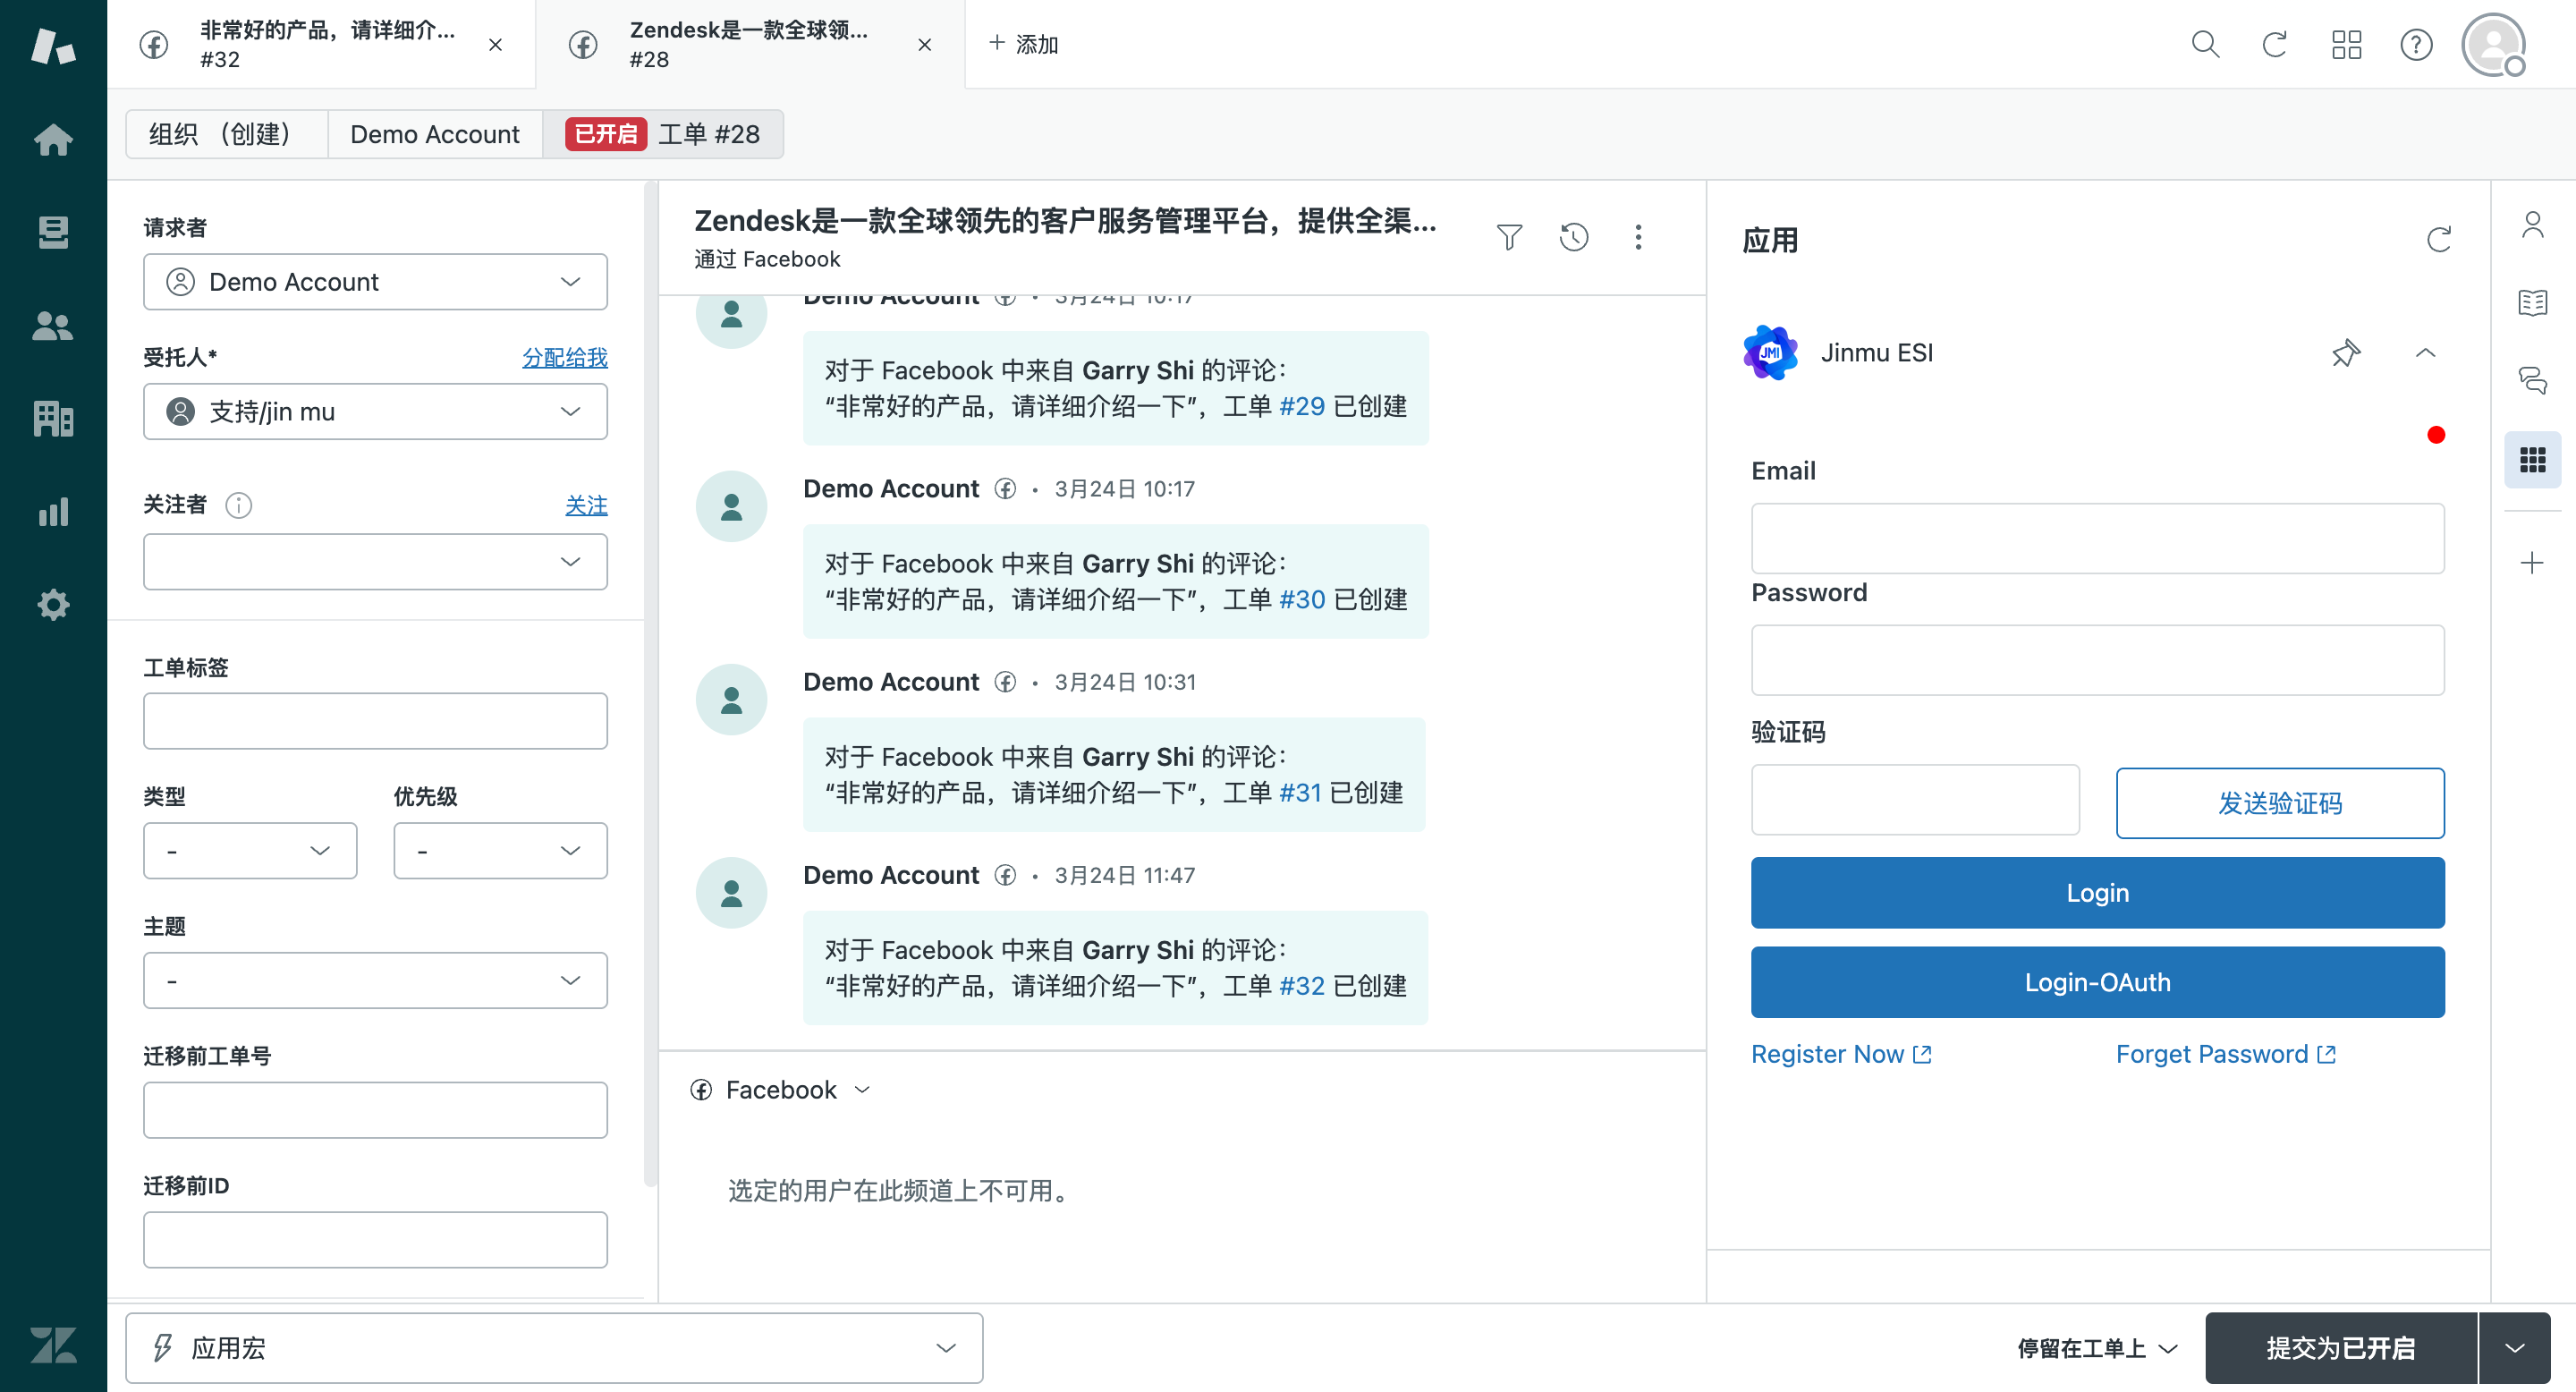Click the 迁移前工单号 input field

[375, 1110]
